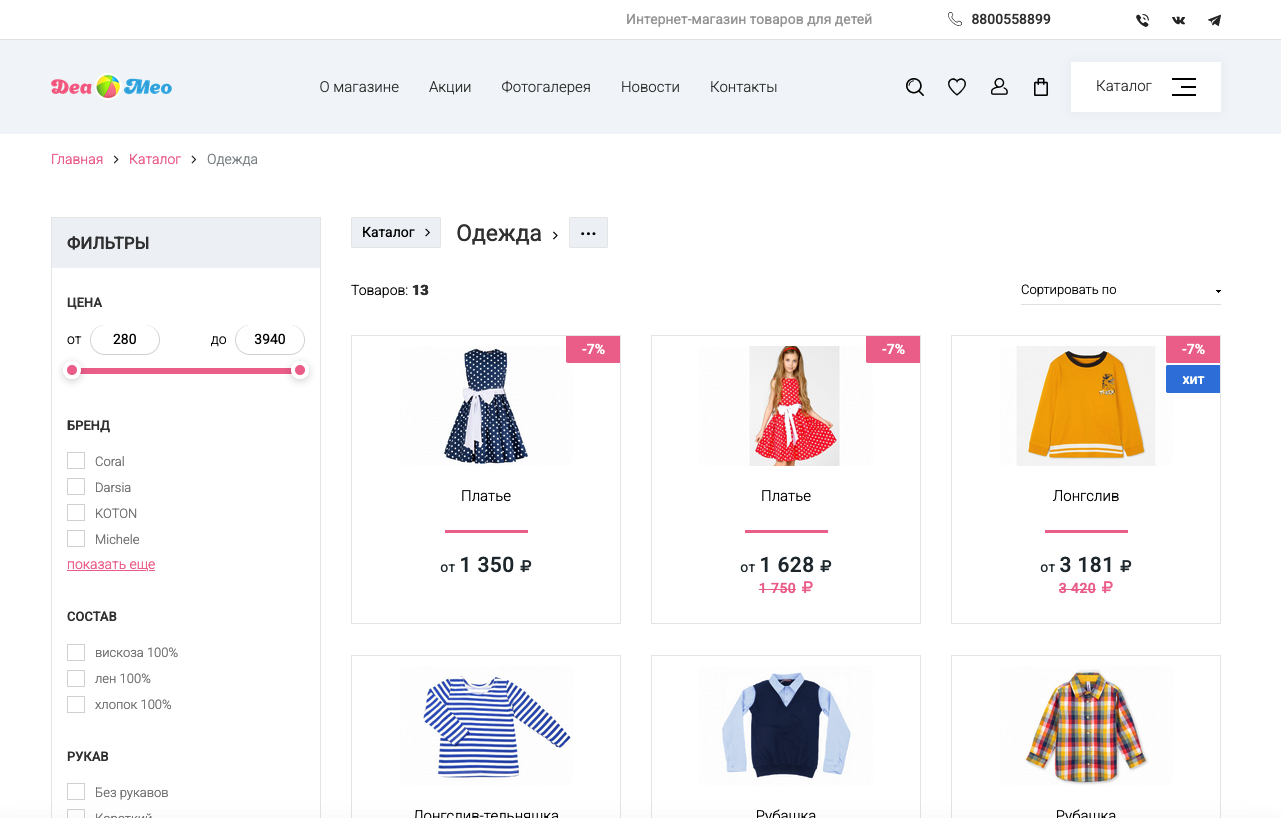Viewport: 1281px width, 818px height.
Task: Enable the KOTON brand filter
Action: (76, 513)
